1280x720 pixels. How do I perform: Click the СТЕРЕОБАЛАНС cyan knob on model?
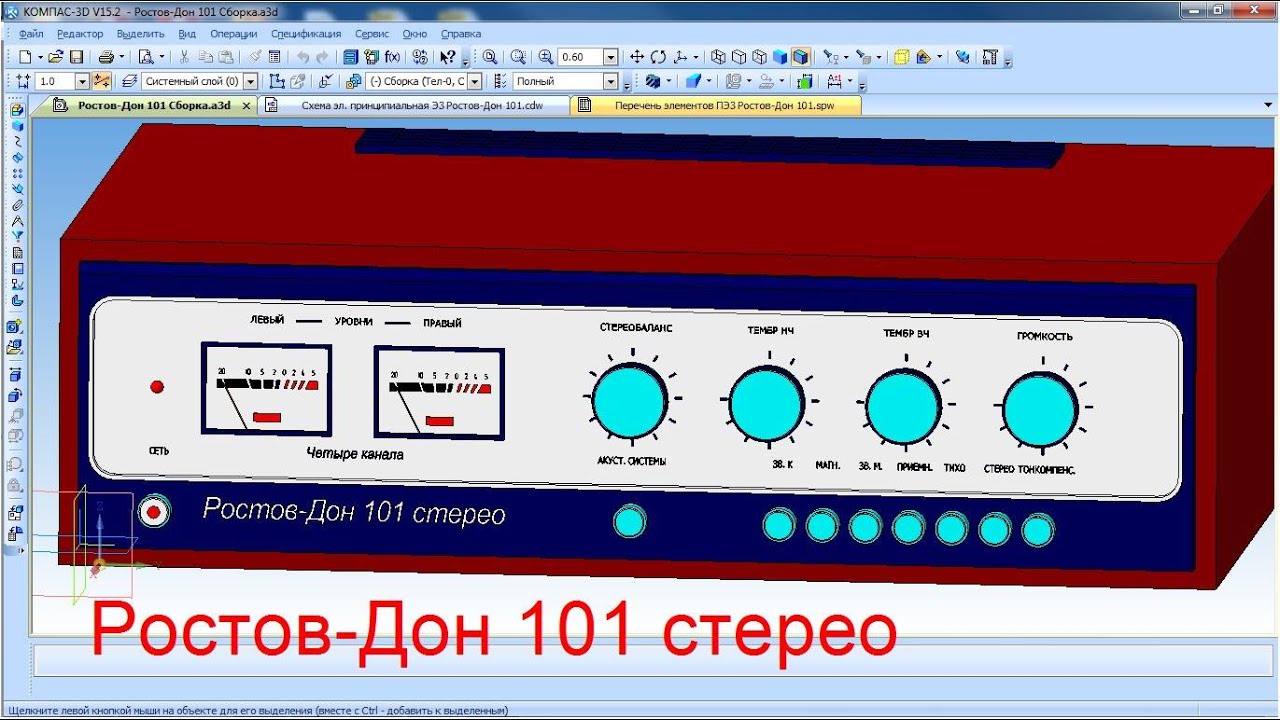click(x=629, y=400)
